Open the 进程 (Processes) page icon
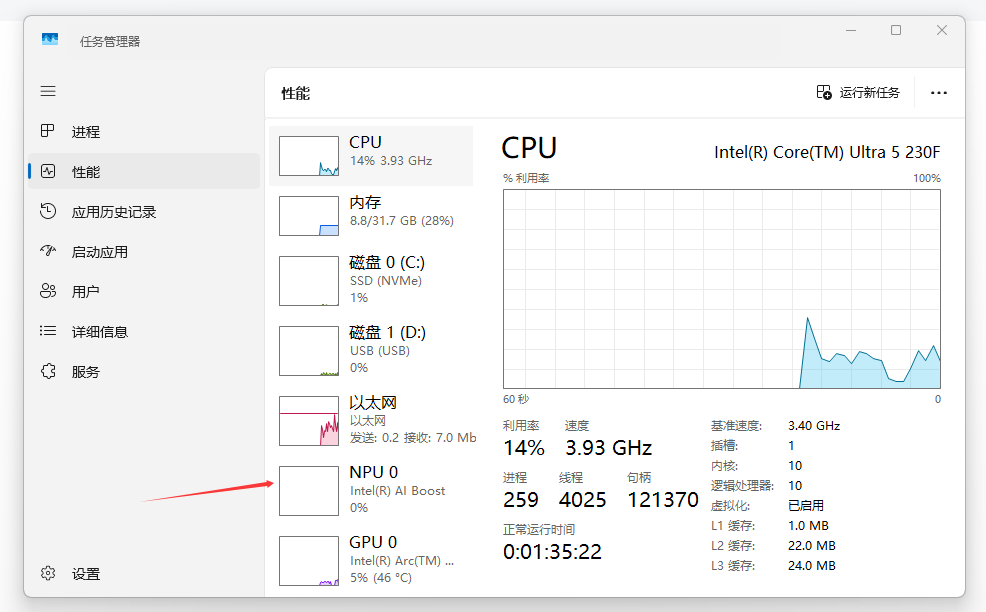This screenshot has width=986, height=612. pyautogui.click(x=48, y=131)
